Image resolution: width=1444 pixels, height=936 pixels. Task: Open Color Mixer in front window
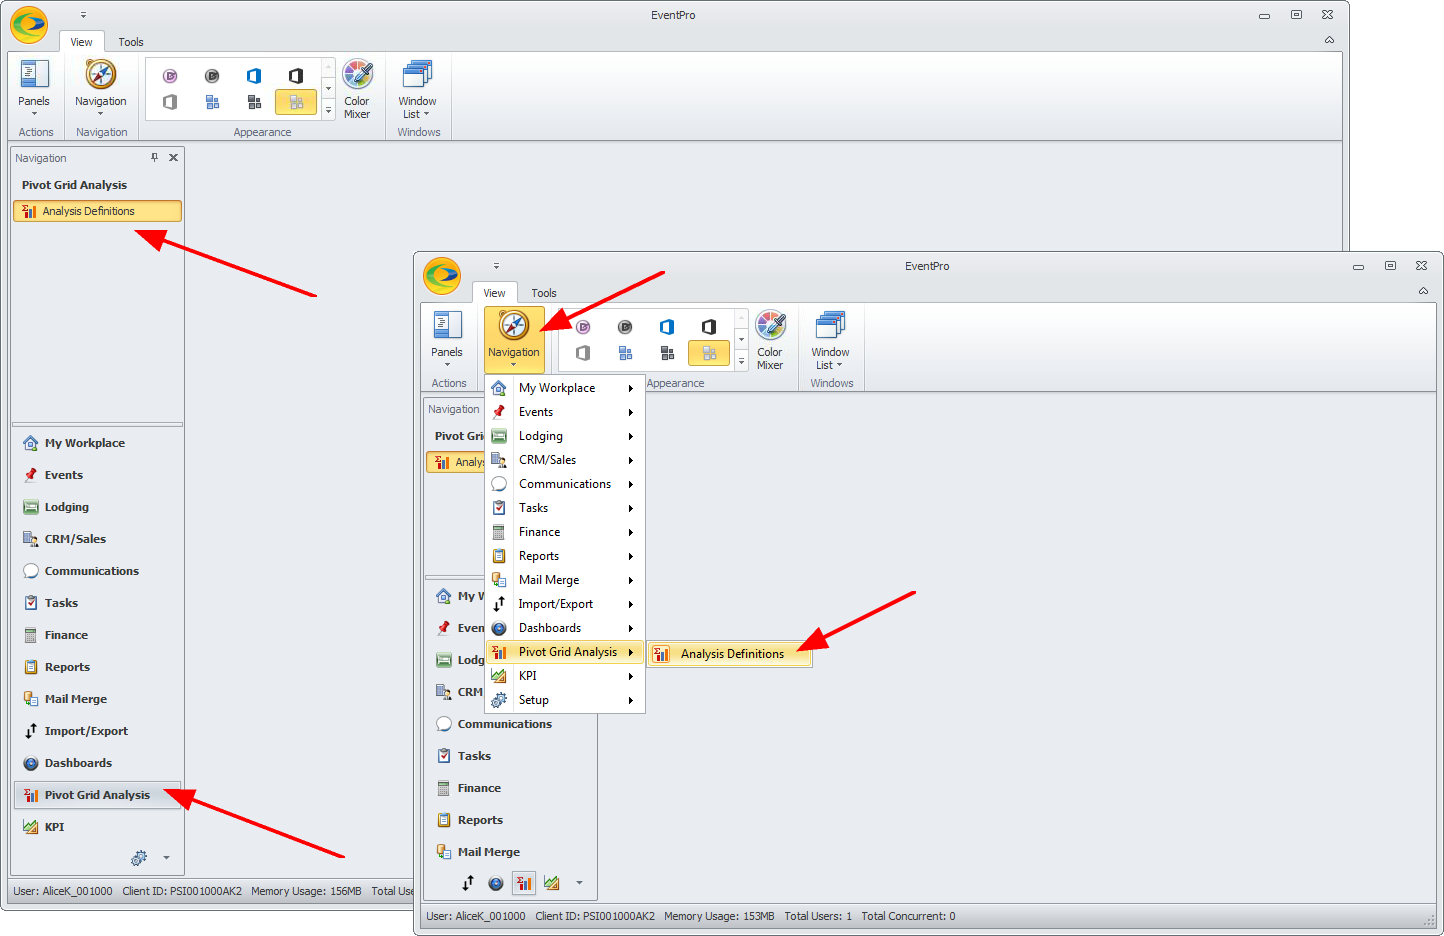click(770, 339)
